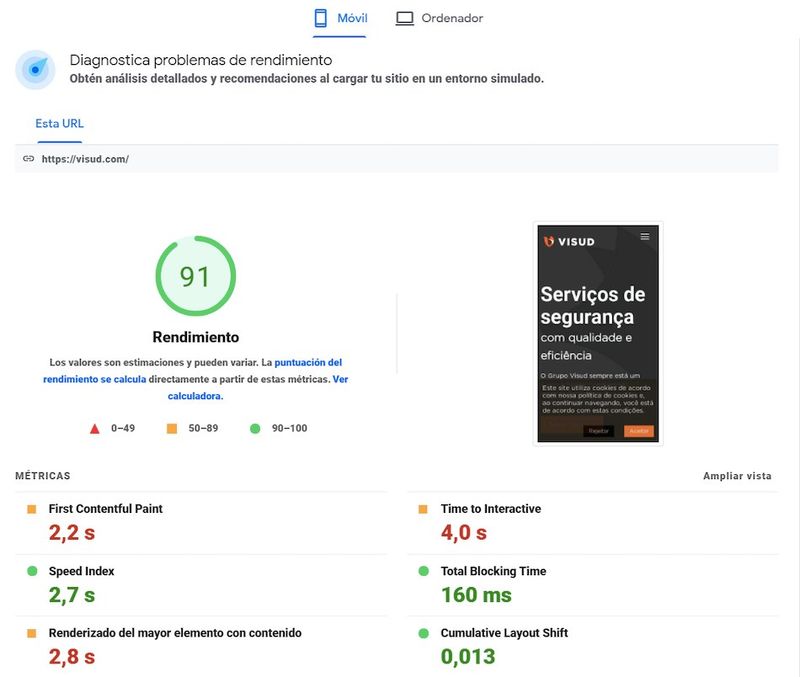Click the link chain icon beside the URL
This screenshot has height=677, width=800.
[29, 159]
